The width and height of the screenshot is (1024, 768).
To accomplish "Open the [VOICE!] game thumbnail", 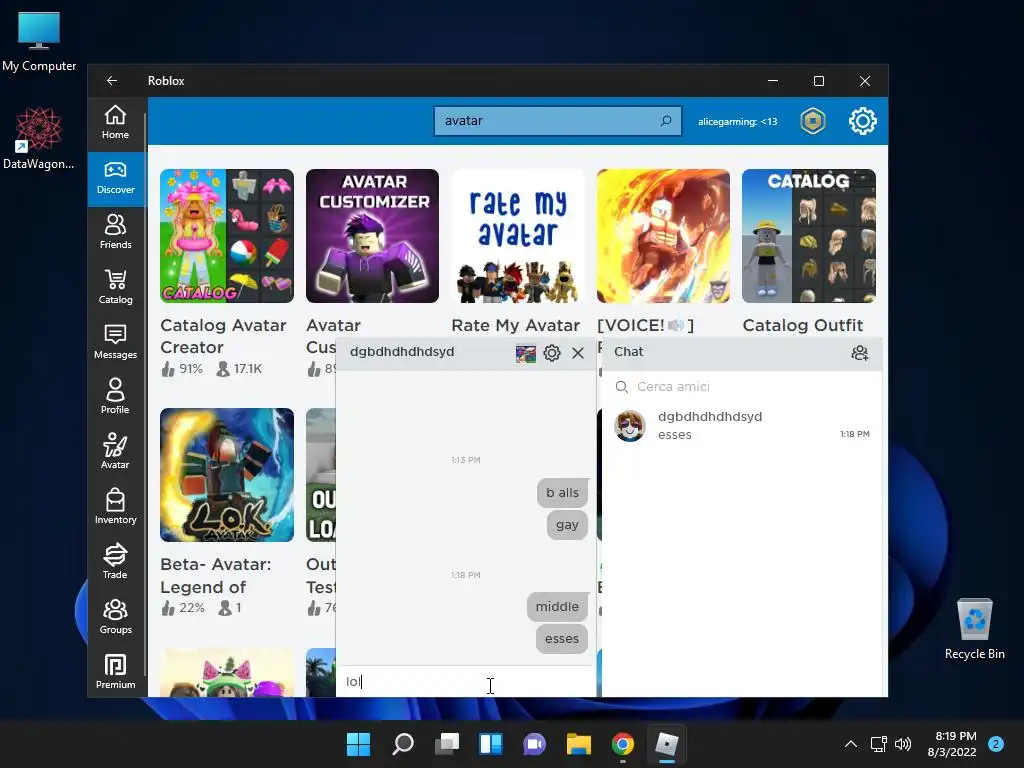I will pos(664,236).
